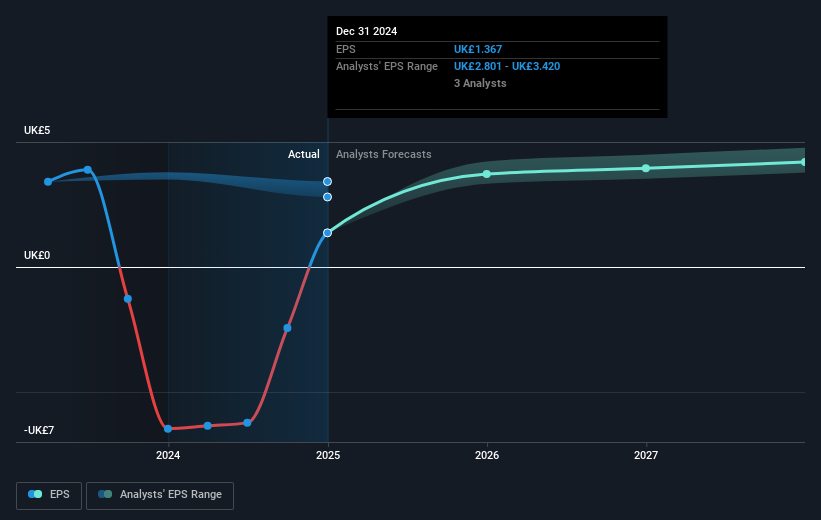Viewport: 821px width, 520px height.
Task: Click the final forecast point at chart's right edge
Action: click(804, 162)
